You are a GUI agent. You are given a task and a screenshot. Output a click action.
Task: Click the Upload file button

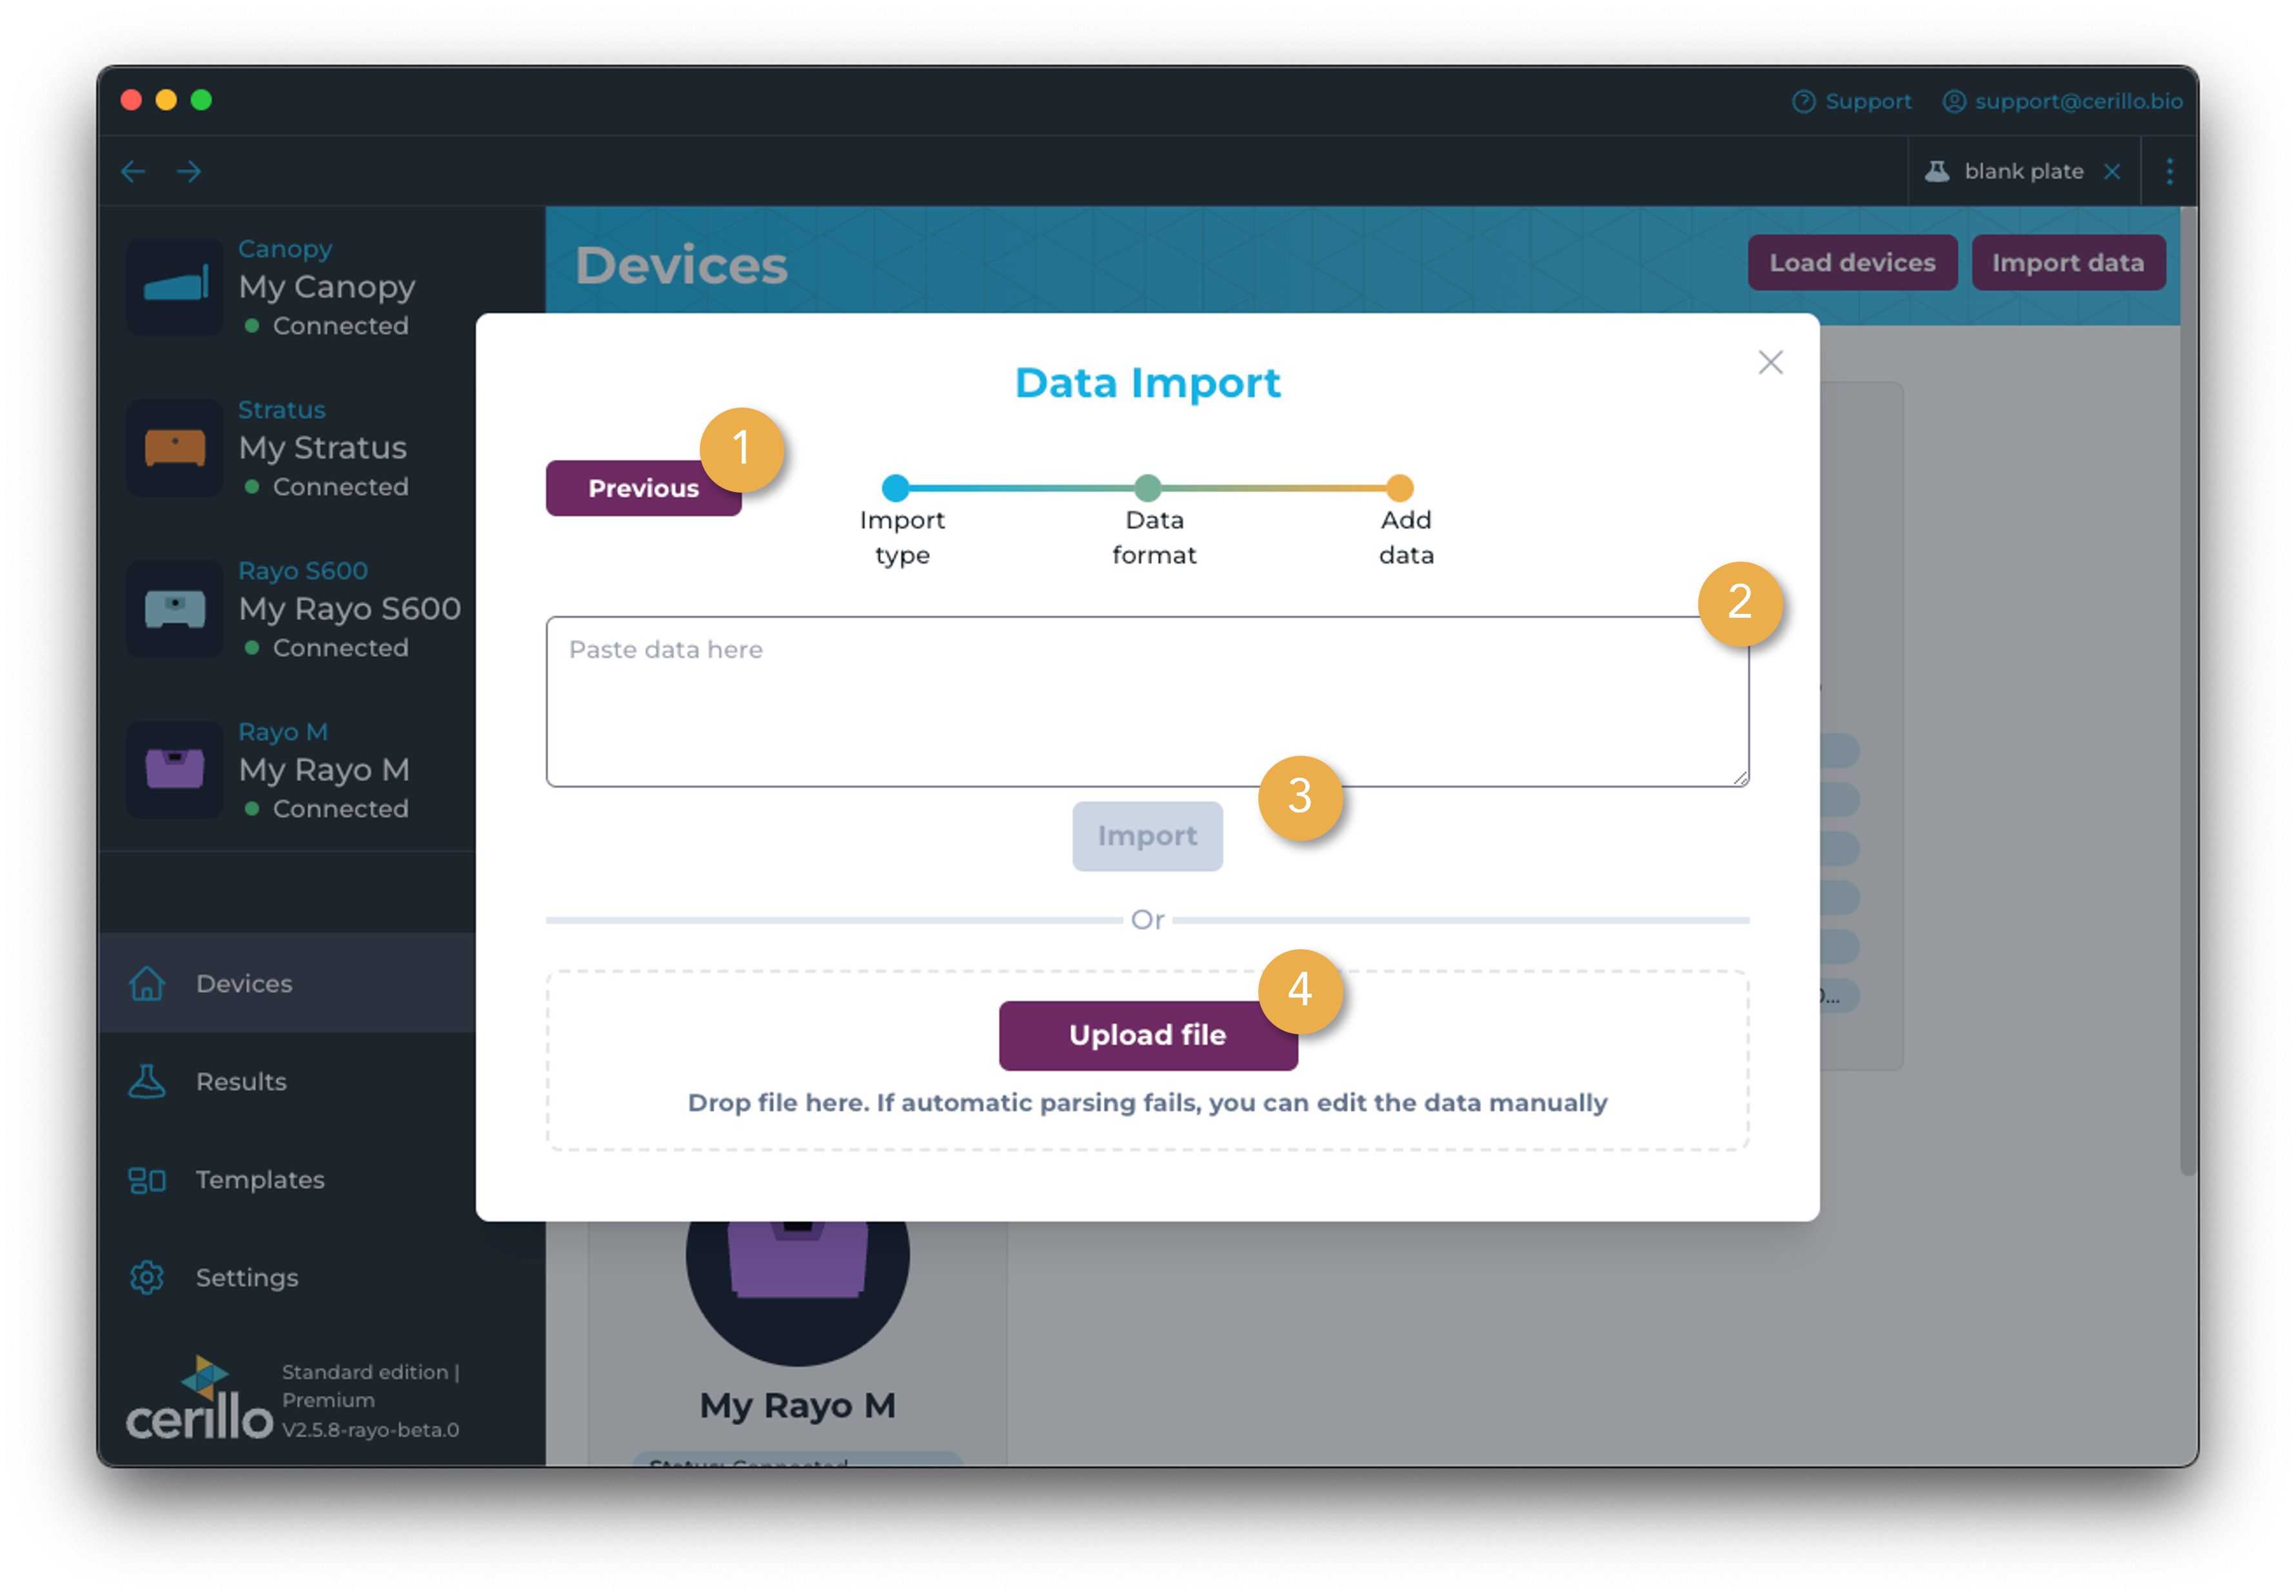click(1147, 1035)
